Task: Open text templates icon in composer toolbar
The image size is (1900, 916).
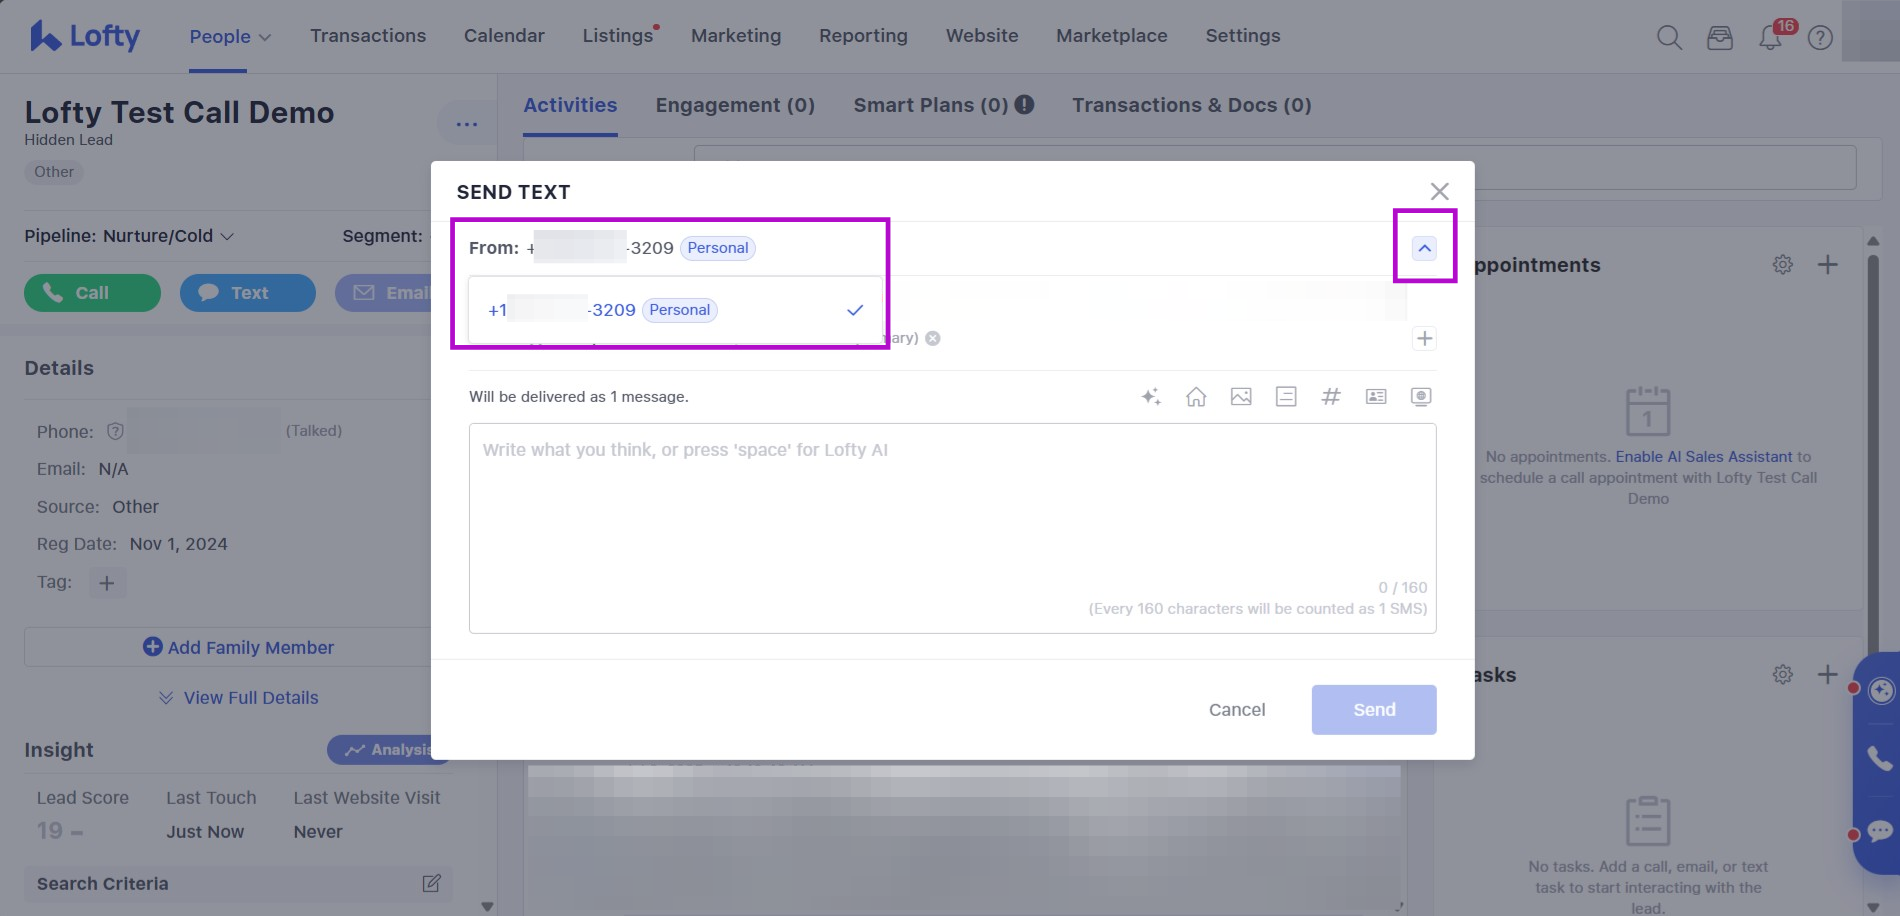Action: (1286, 397)
